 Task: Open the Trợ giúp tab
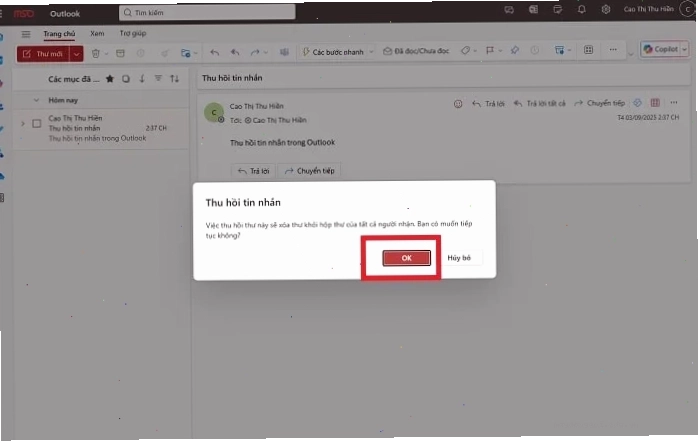(x=133, y=33)
